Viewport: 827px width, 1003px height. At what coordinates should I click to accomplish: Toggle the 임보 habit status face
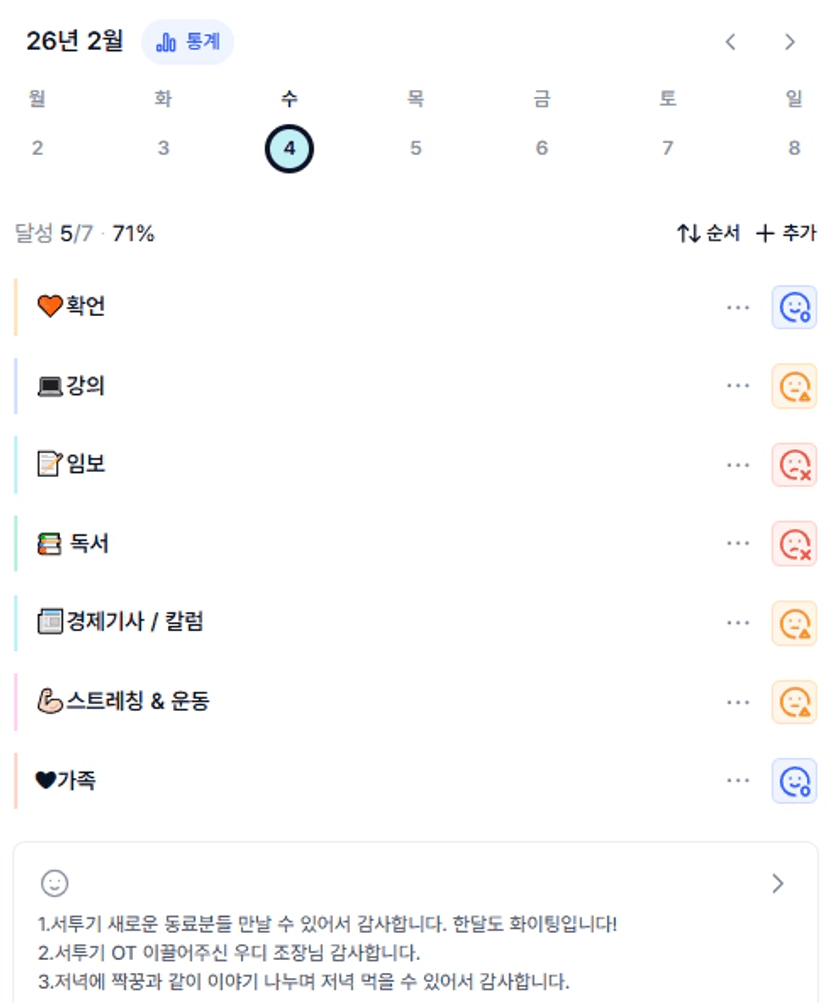tap(794, 465)
